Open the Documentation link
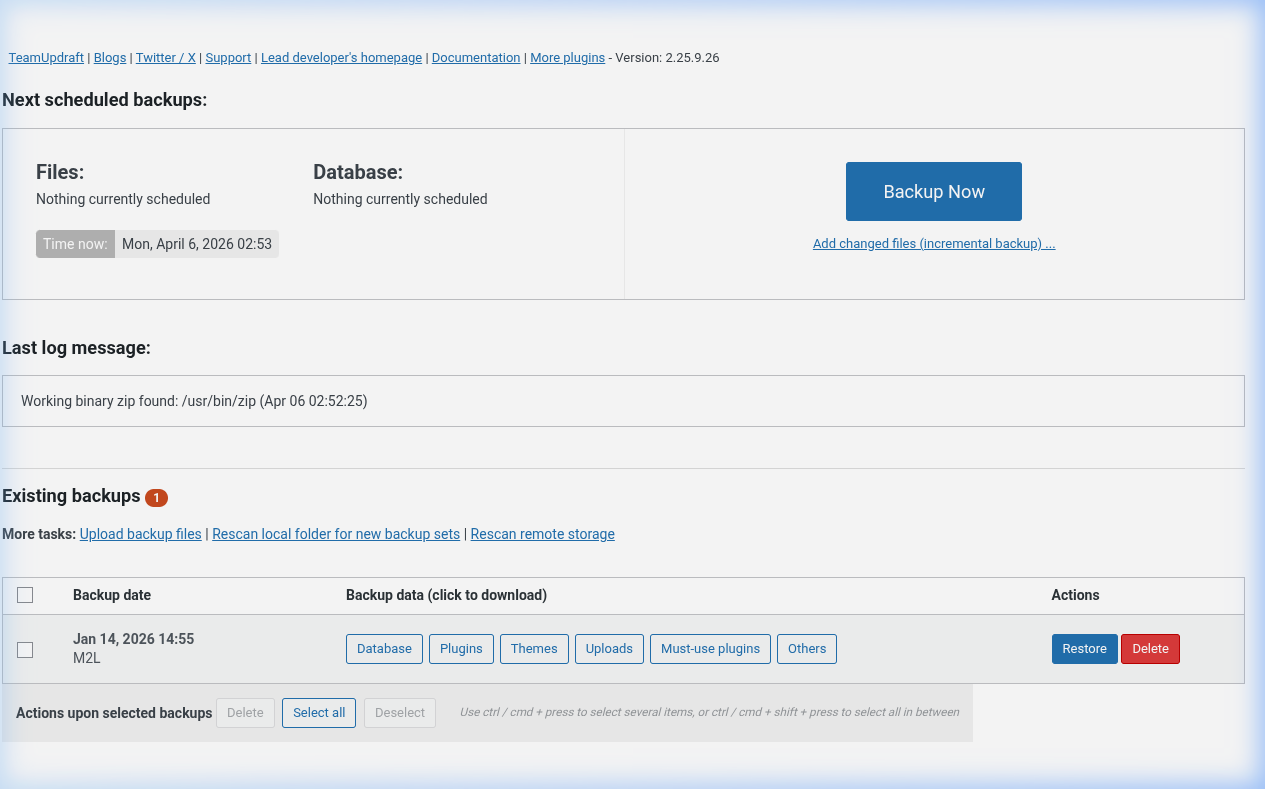Viewport: 1265px width, 789px height. tap(475, 57)
